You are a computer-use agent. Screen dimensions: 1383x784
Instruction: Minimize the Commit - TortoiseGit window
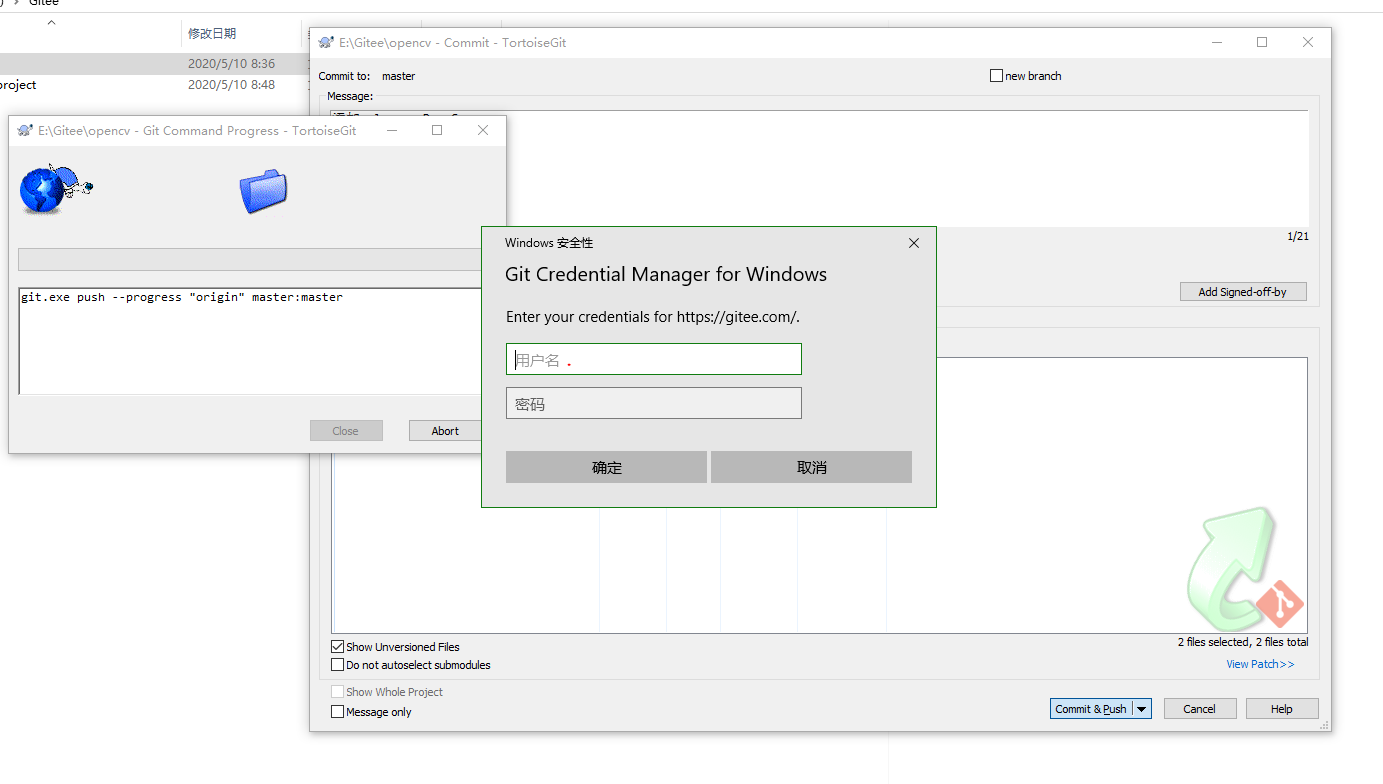[1217, 42]
